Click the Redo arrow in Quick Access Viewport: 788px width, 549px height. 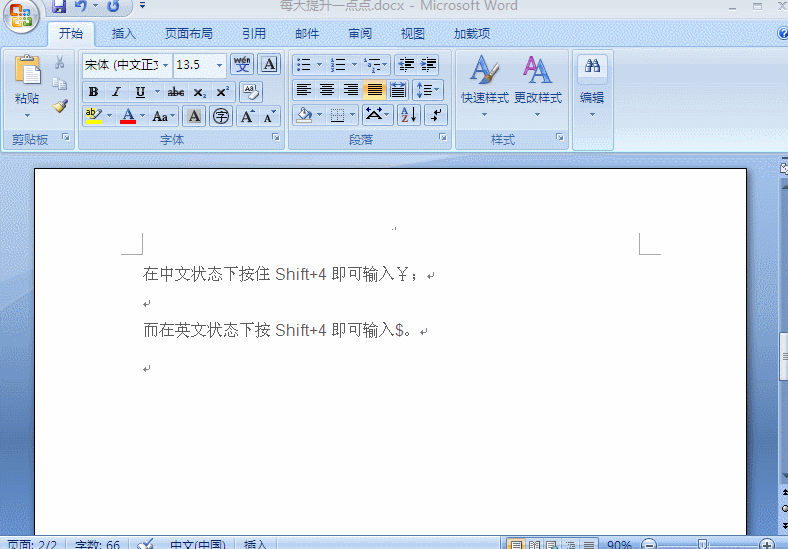point(114,6)
